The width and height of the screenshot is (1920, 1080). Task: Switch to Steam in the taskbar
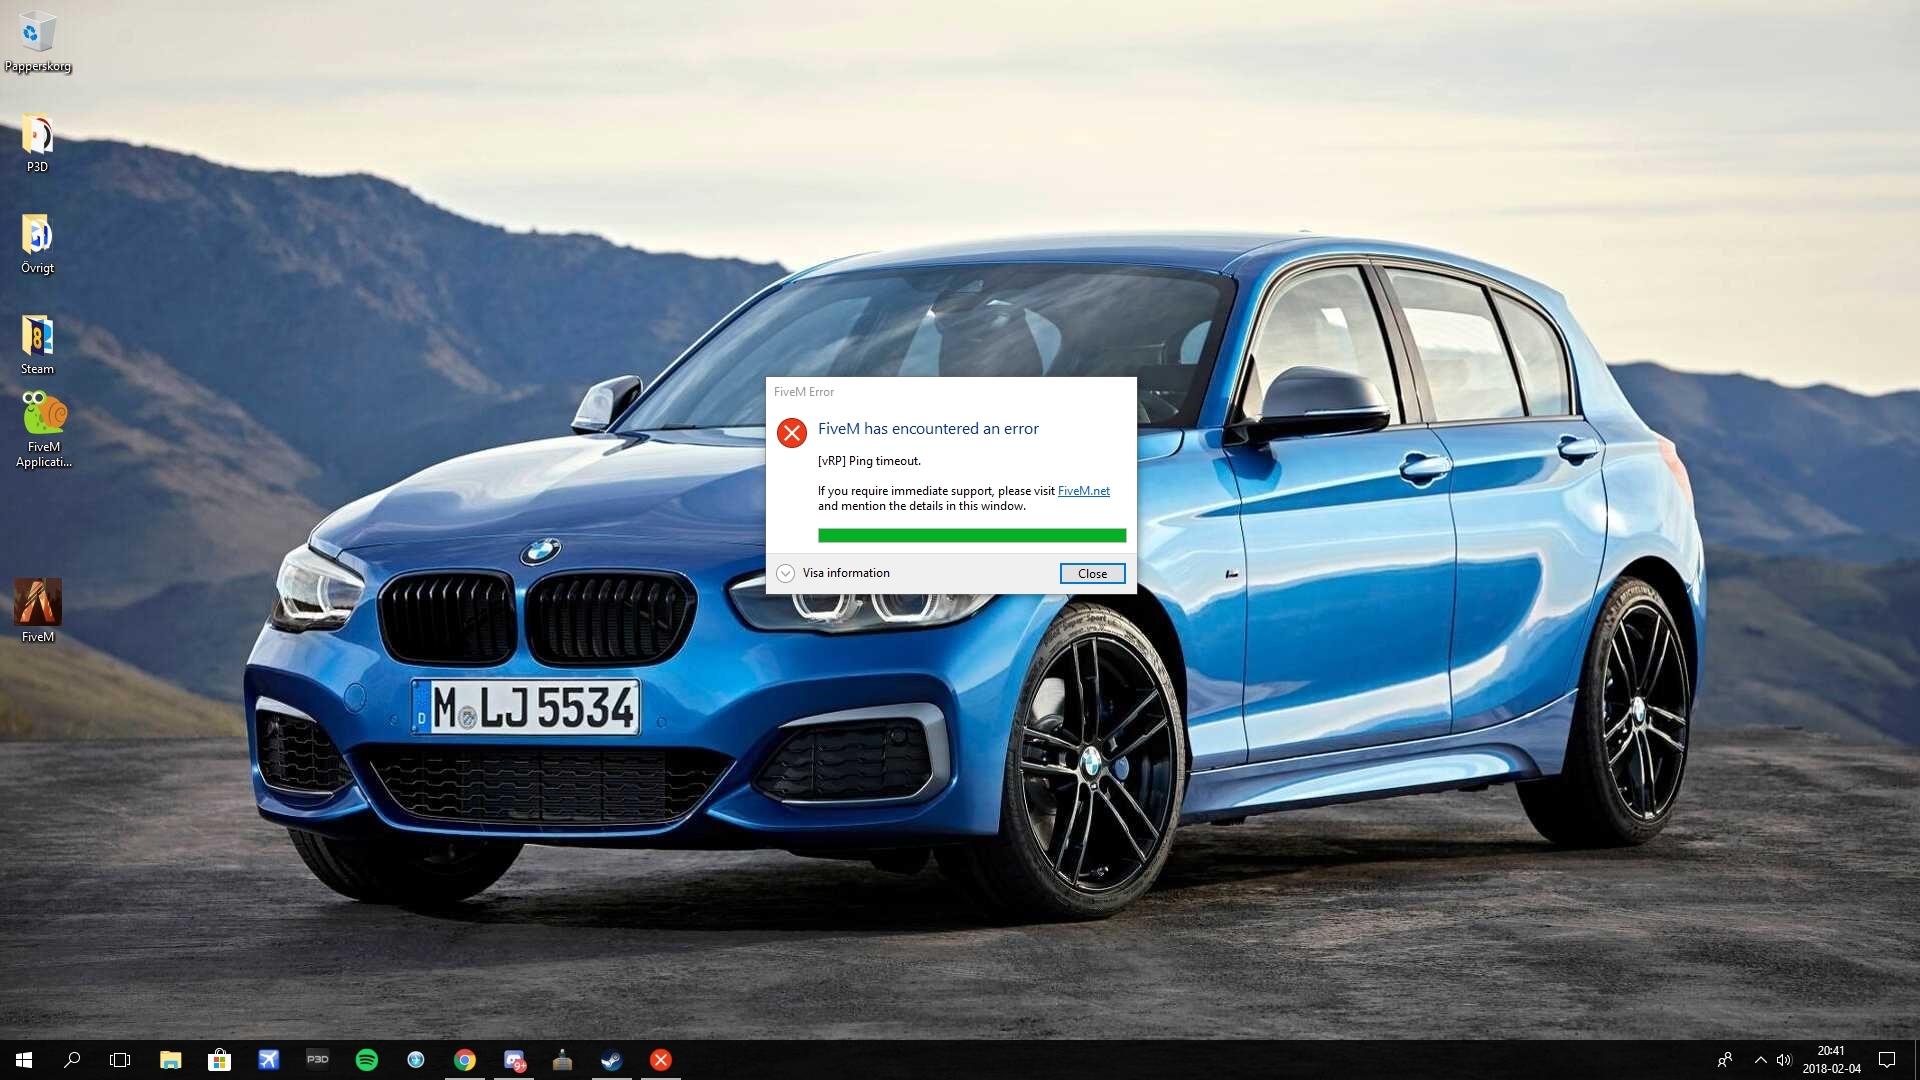pyautogui.click(x=611, y=1060)
